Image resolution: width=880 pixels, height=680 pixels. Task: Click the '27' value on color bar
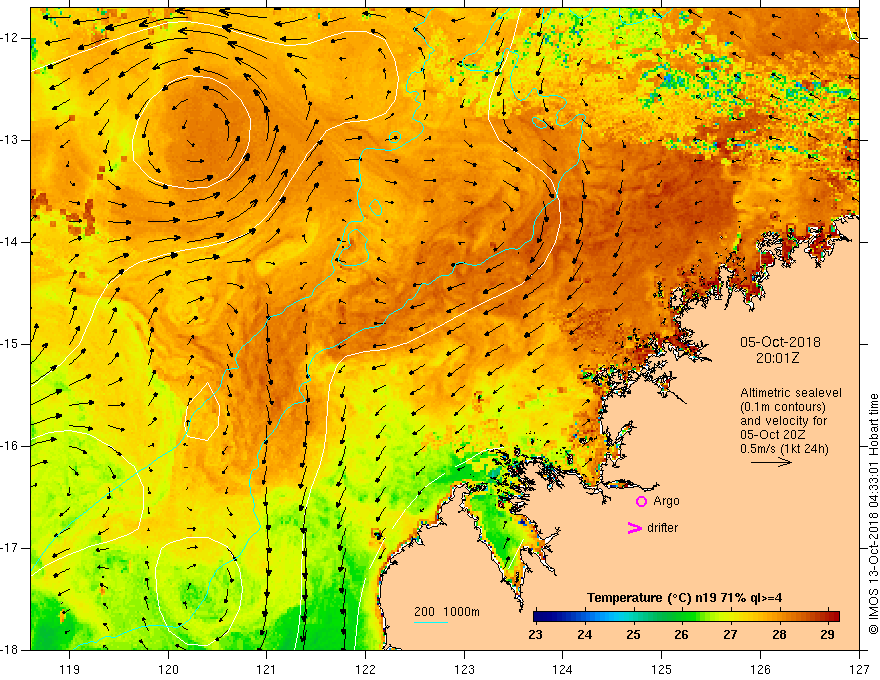pyautogui.click(x=730, y=635)
